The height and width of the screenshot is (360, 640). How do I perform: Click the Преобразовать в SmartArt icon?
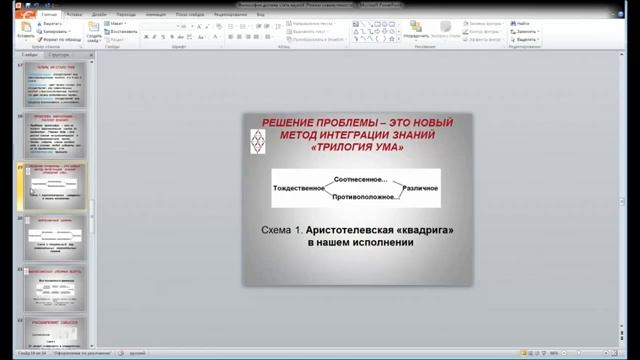(x=289, y=39)
